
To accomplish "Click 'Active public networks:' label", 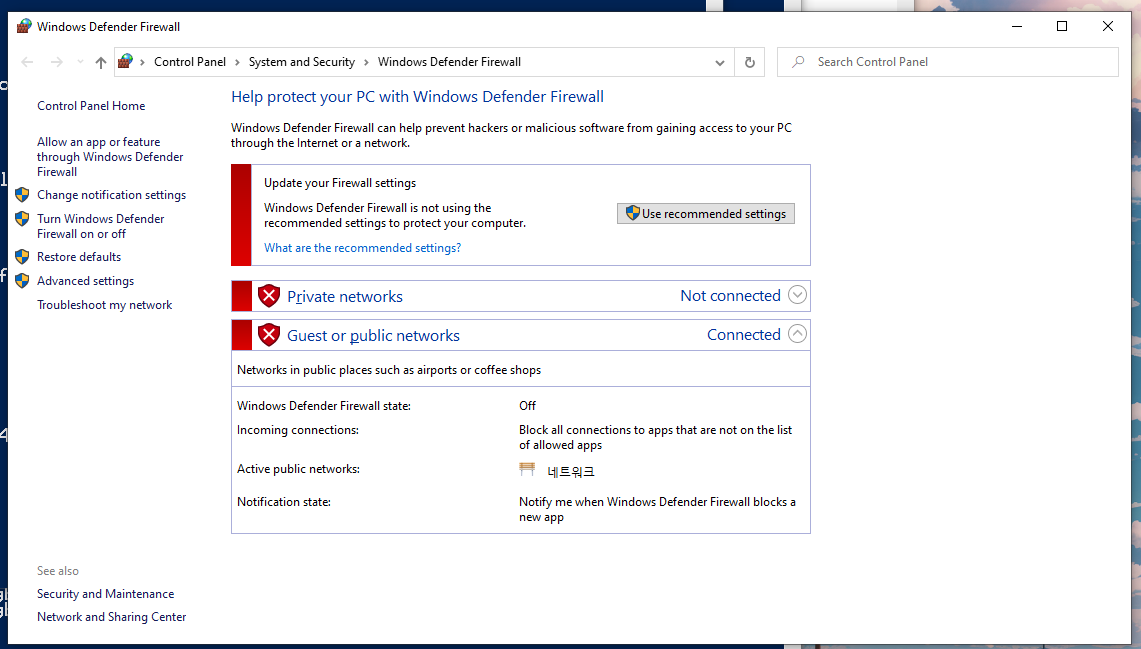I will pyautogui.click(x=298, y=469).
